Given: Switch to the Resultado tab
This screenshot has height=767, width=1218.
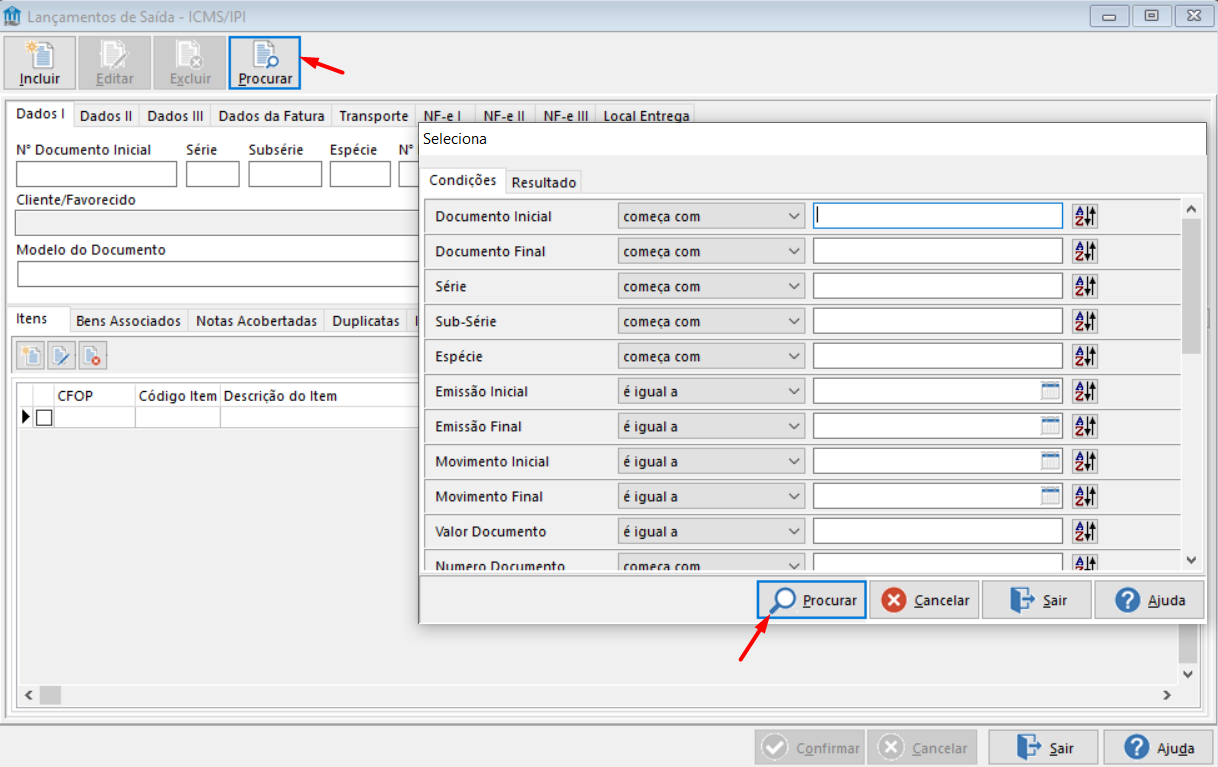Looking at the screenshot, I should [544, 183].
